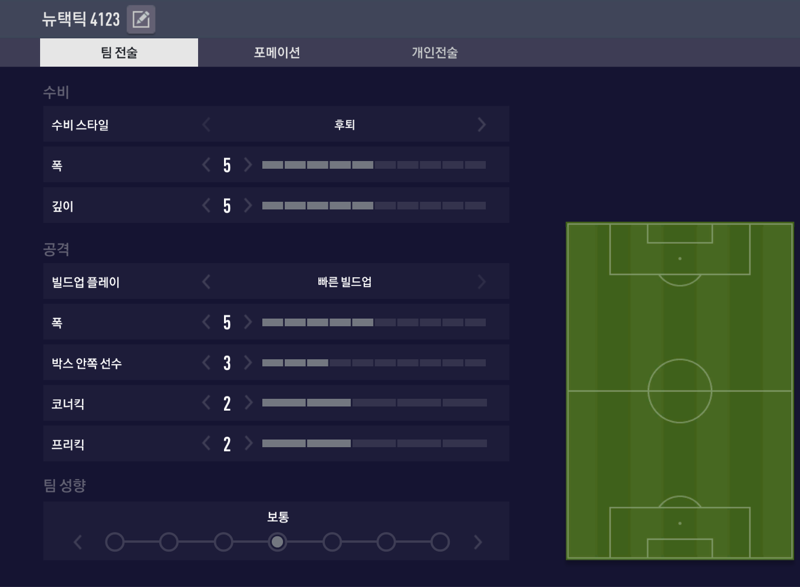Viewport: 800px width, 587px height.
Task: Select the selected 보통 팀 성향 circle
Action: click(x=277, y=542)
